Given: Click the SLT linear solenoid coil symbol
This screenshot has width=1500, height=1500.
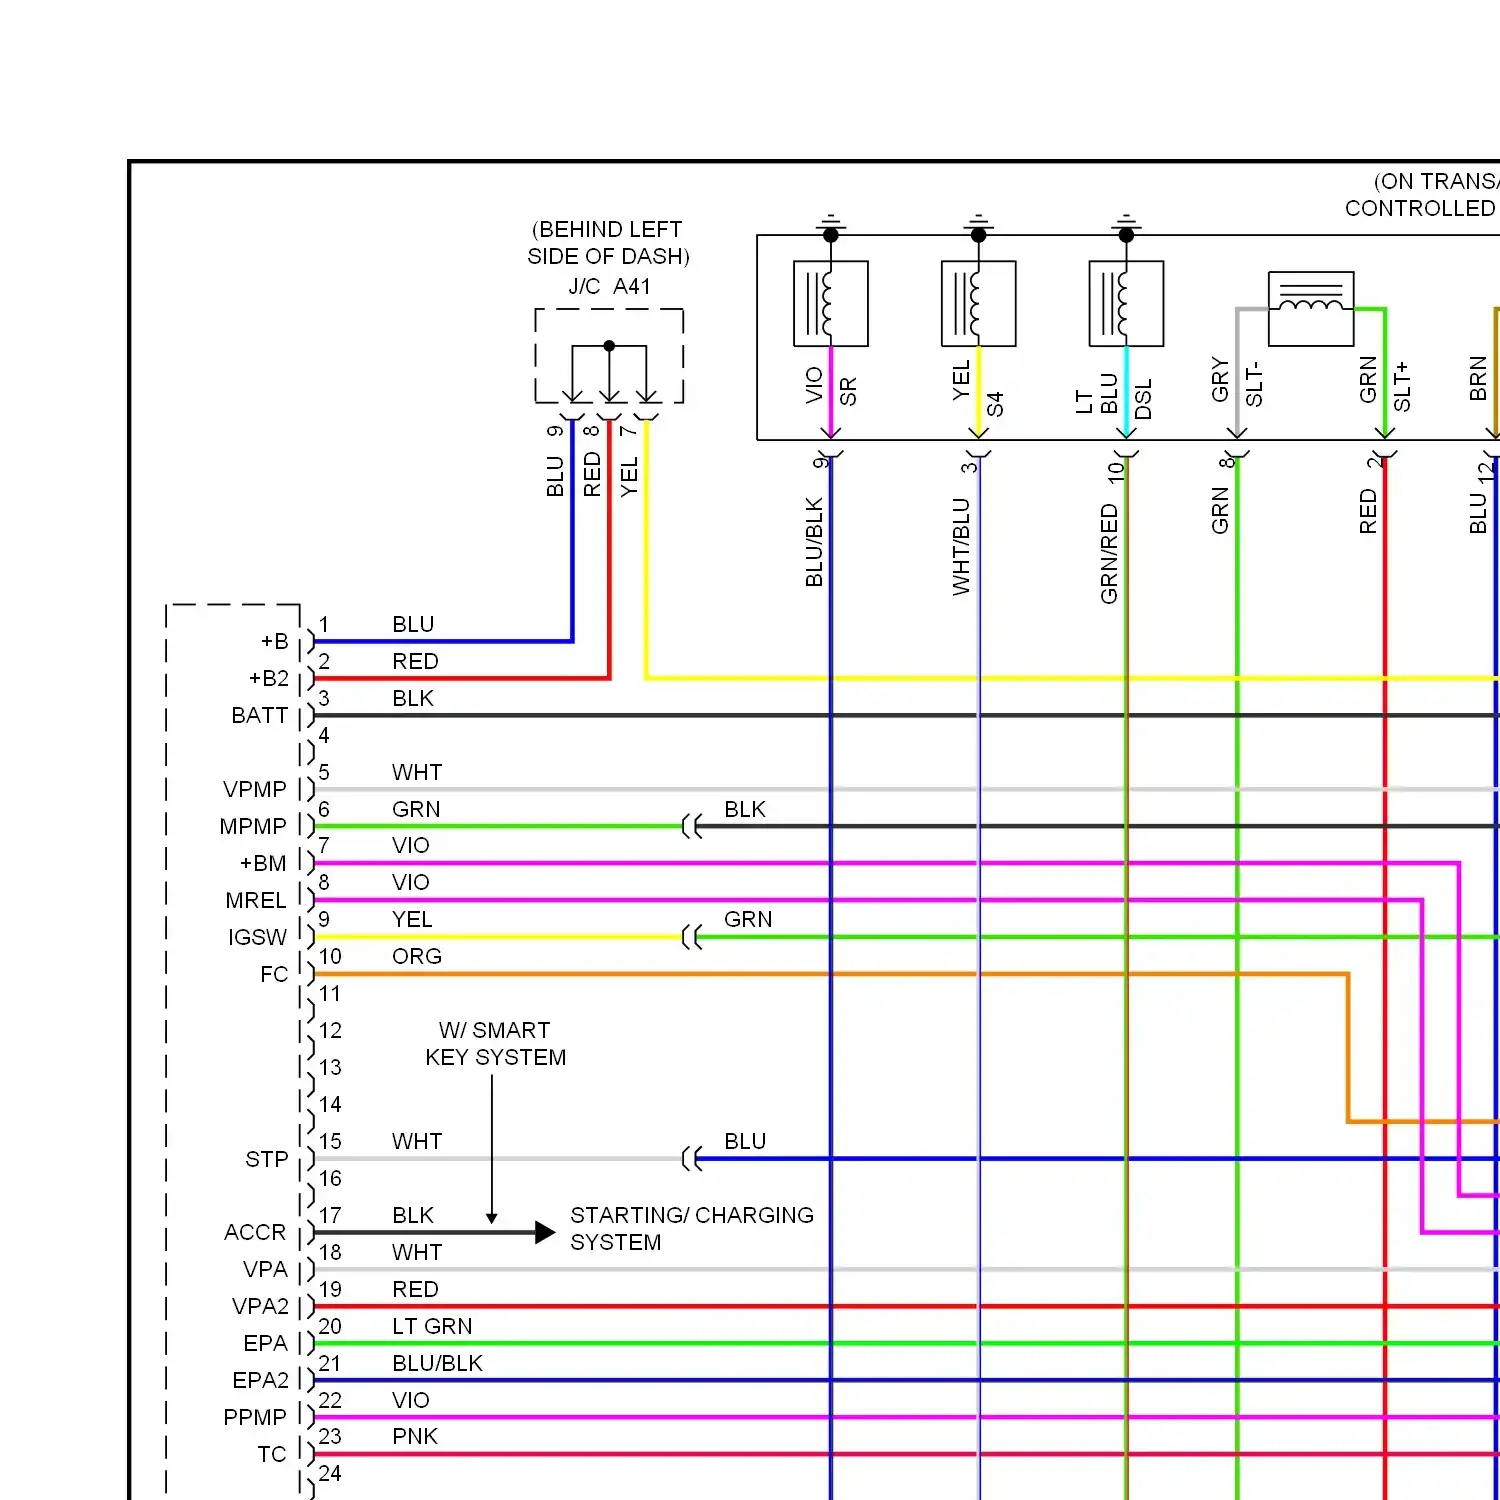Looking at the screenshot, I should (x=1311, y=308).
